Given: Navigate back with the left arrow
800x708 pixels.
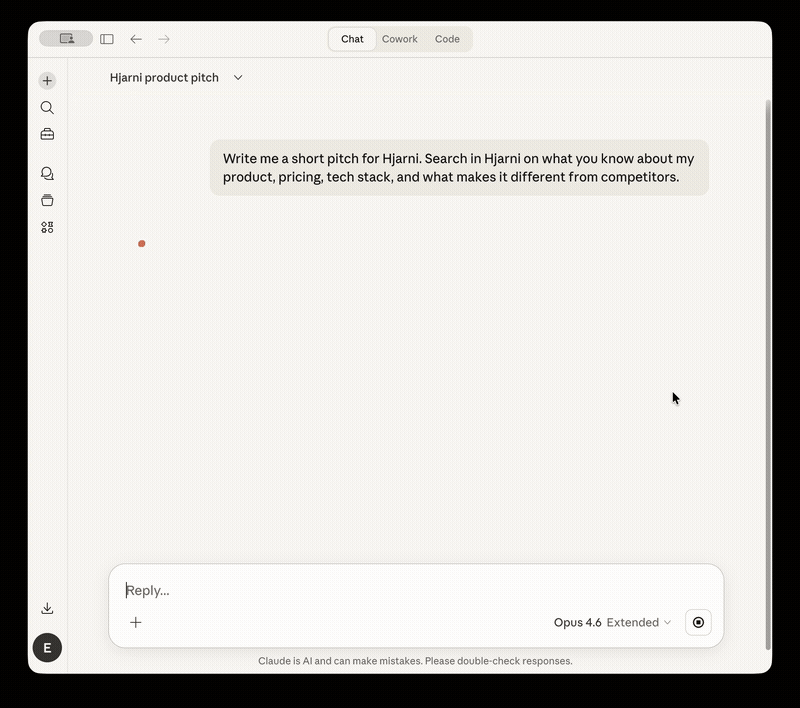Looking at the screenshot, I should (x=136, y=39).
